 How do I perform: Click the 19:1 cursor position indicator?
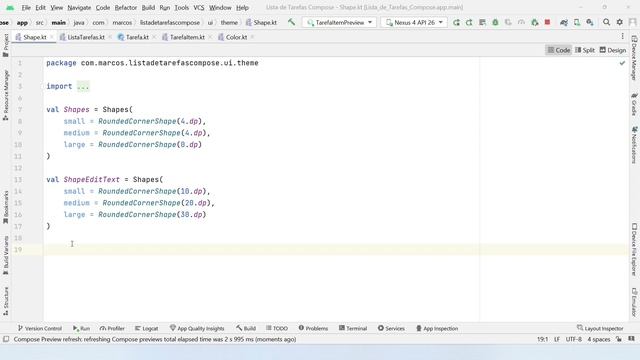[542, 339]
